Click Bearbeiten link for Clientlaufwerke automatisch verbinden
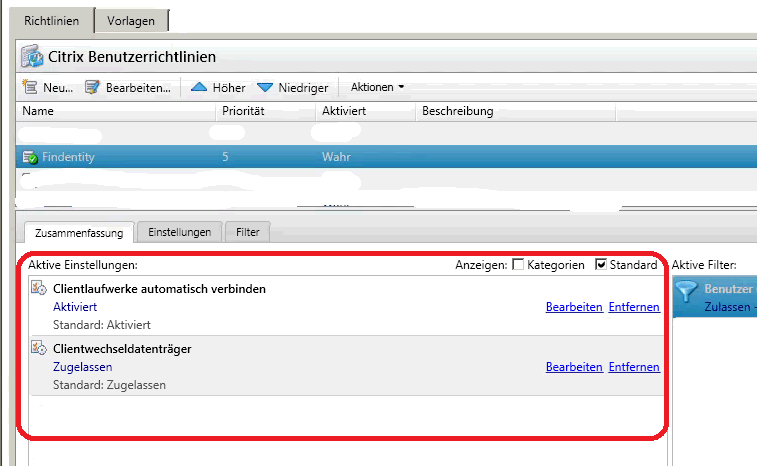This screenshot has height=466, width=757. pyautogui.click(x=574, y=307)
